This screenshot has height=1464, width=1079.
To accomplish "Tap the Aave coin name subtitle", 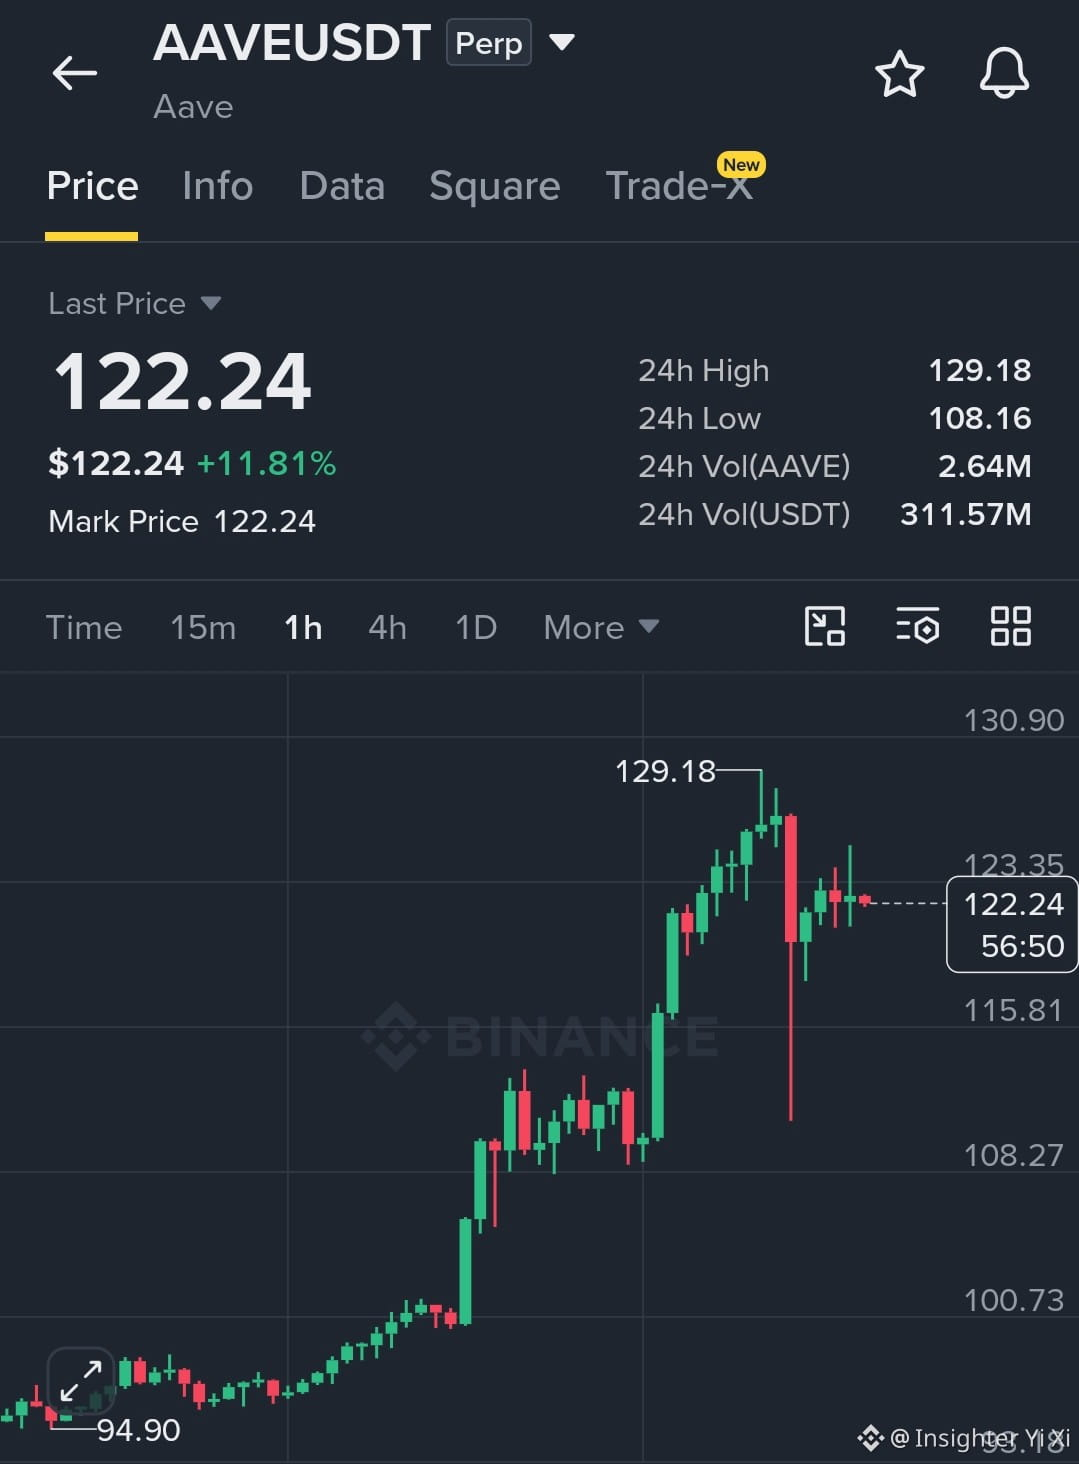I will point(193,107).
